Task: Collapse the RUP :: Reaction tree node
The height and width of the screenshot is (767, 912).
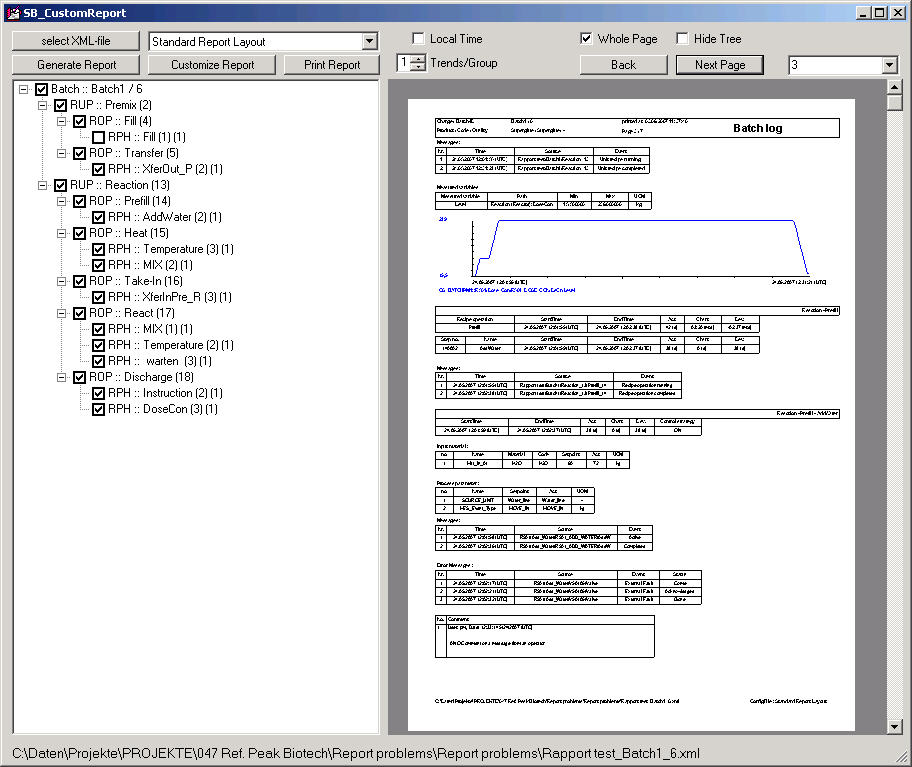Action: (43, 185)
